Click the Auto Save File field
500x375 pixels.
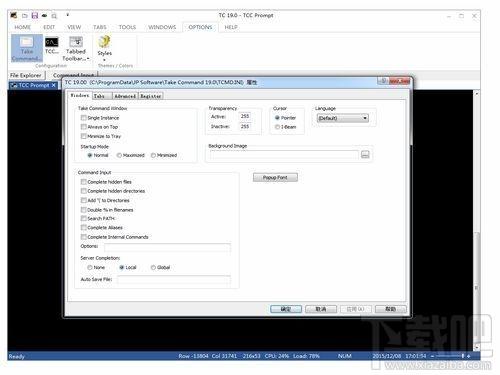point(173,279)
